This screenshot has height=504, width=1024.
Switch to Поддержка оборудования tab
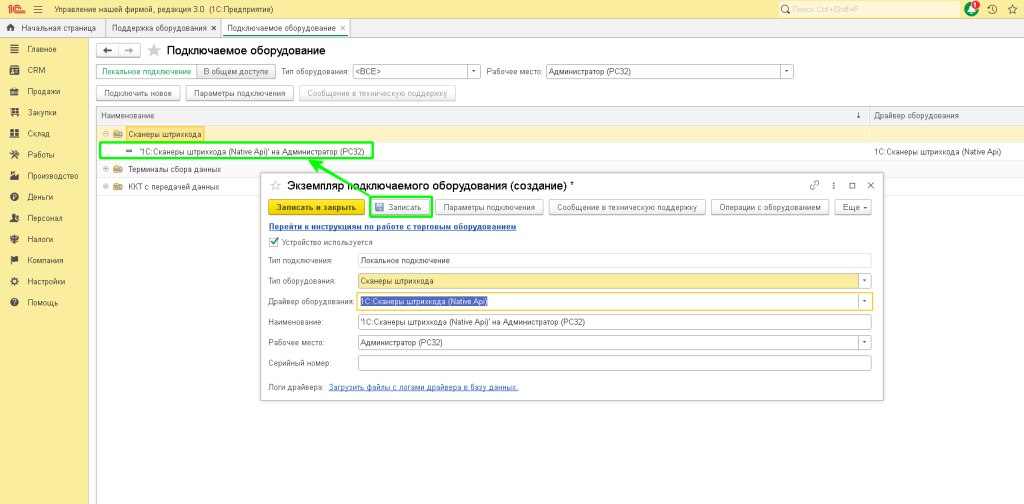click(x=160, y=28)
